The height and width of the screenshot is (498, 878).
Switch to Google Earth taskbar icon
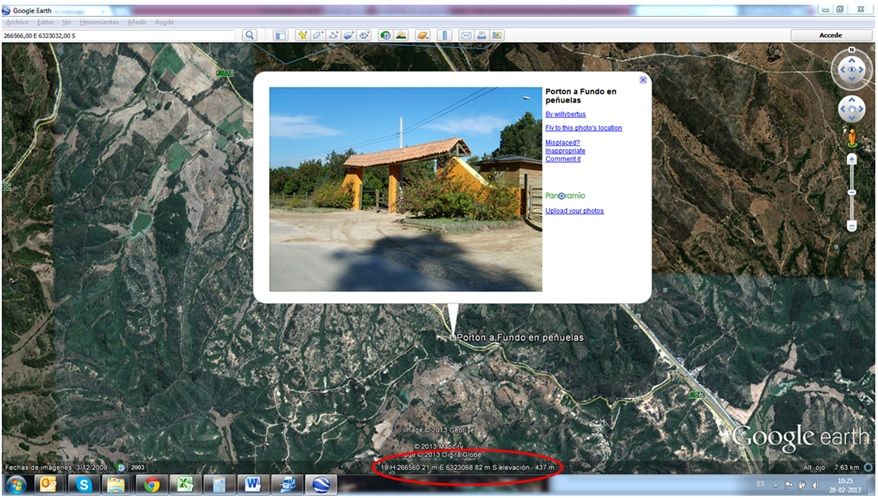(x=321, y=485)
